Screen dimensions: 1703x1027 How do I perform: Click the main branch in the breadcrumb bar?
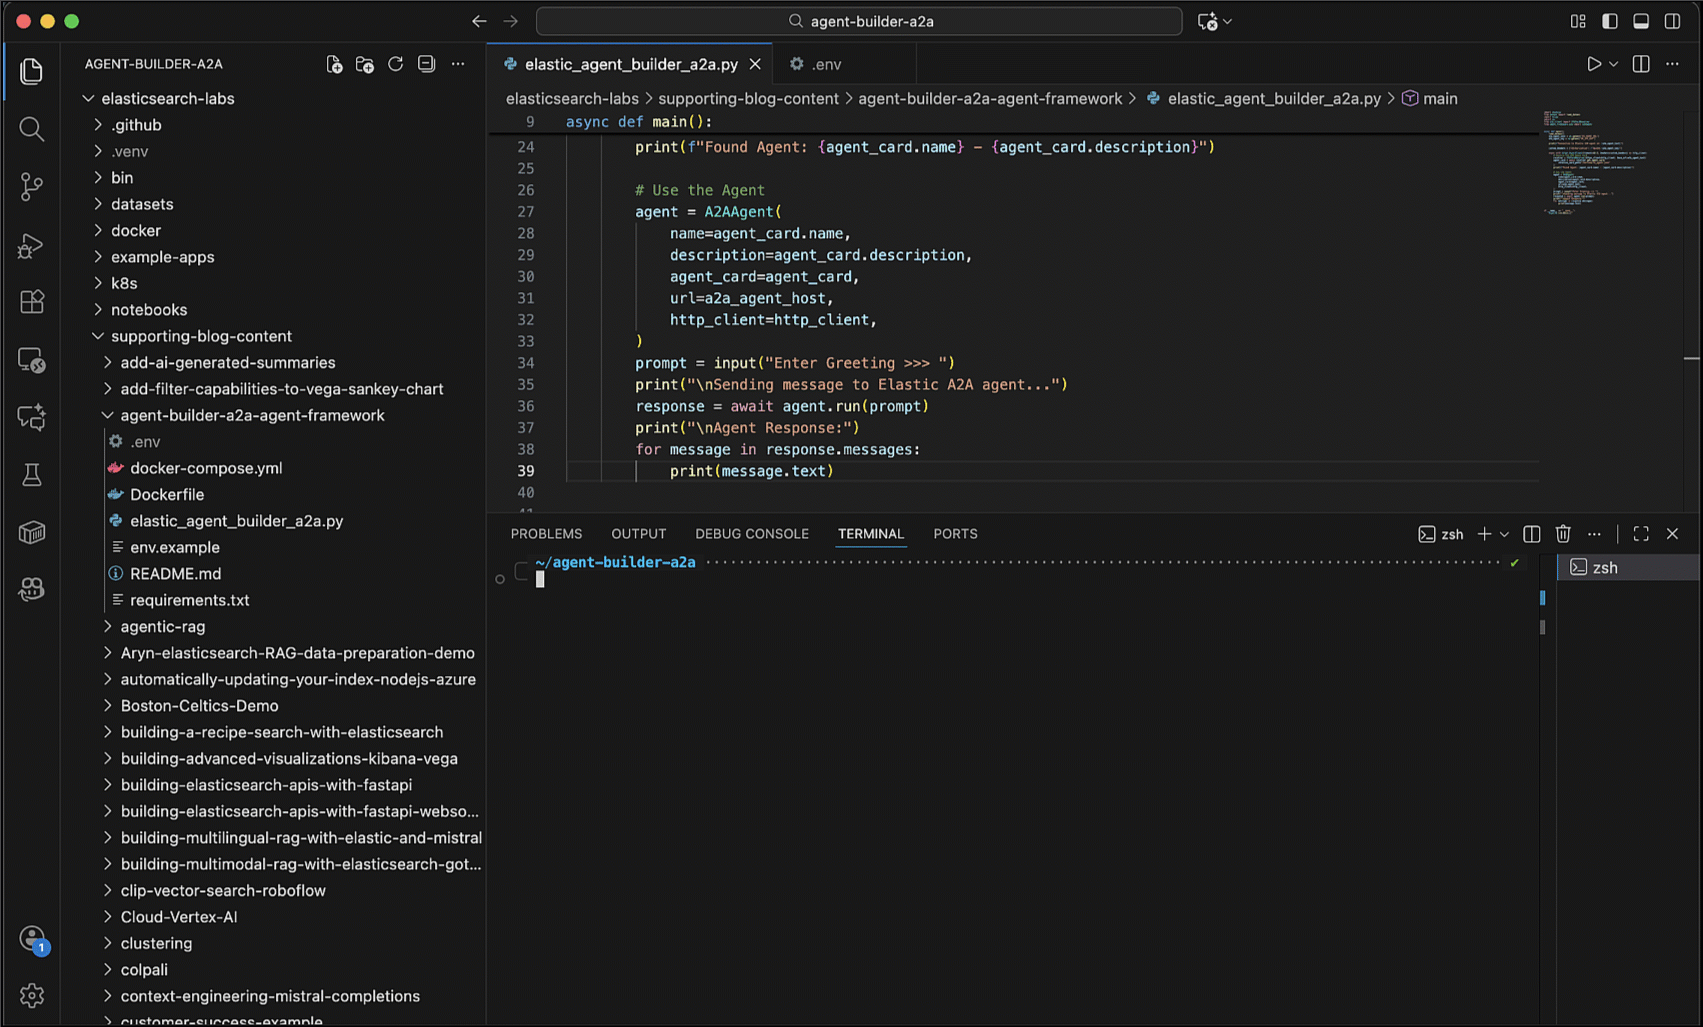1440,98
